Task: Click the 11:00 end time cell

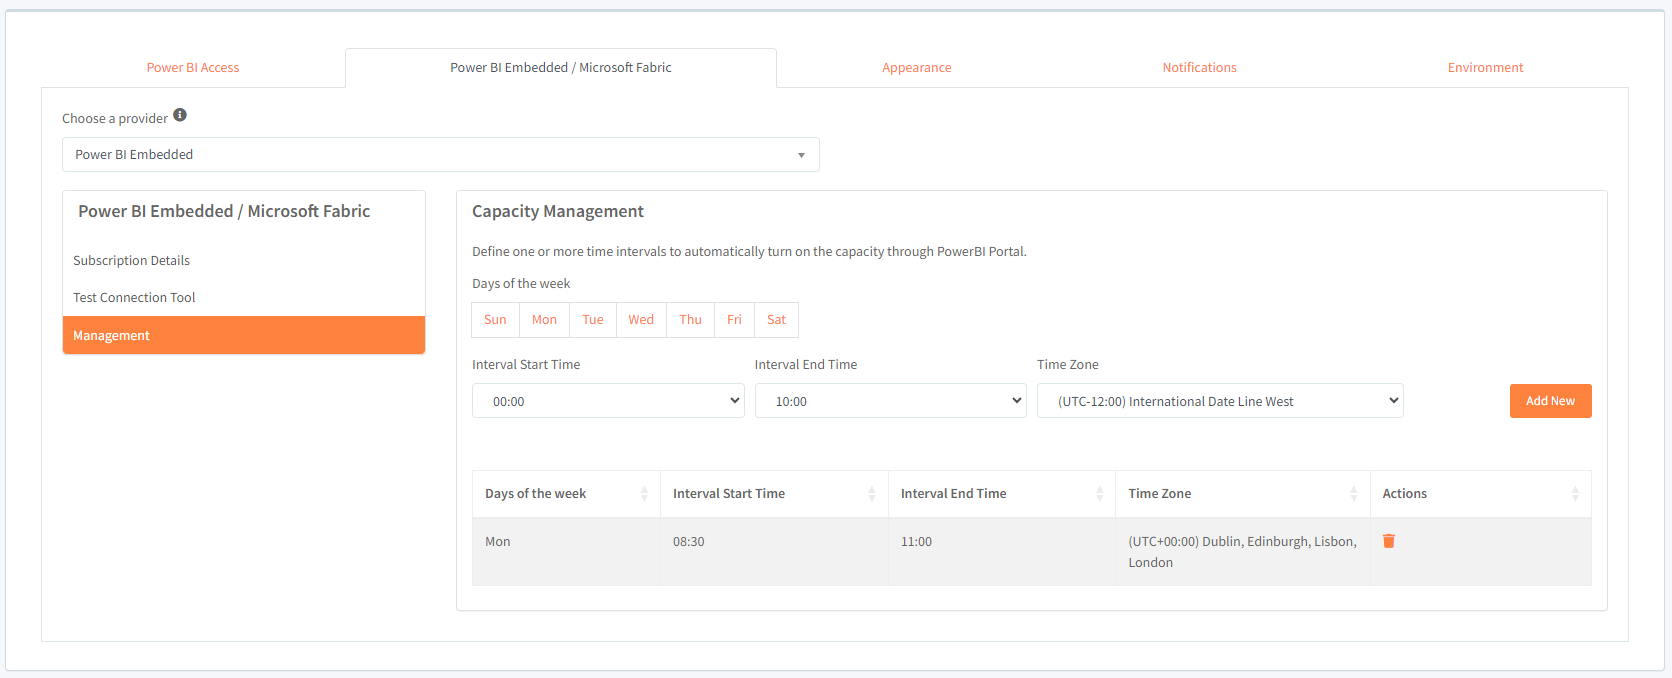Action: pyautogui.click(x=1002, y=552)
